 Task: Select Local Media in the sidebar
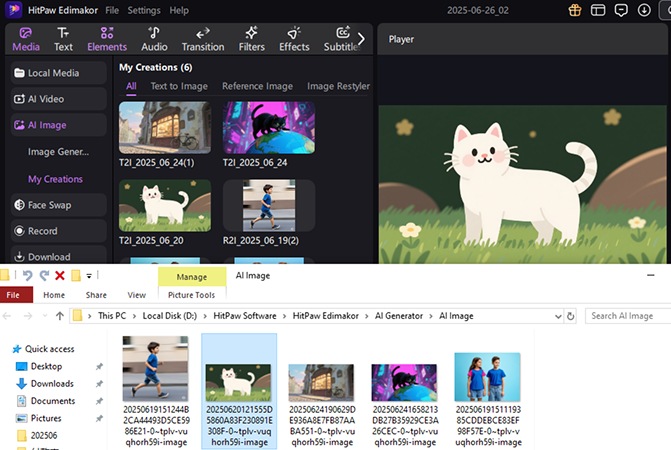[59, 73]
